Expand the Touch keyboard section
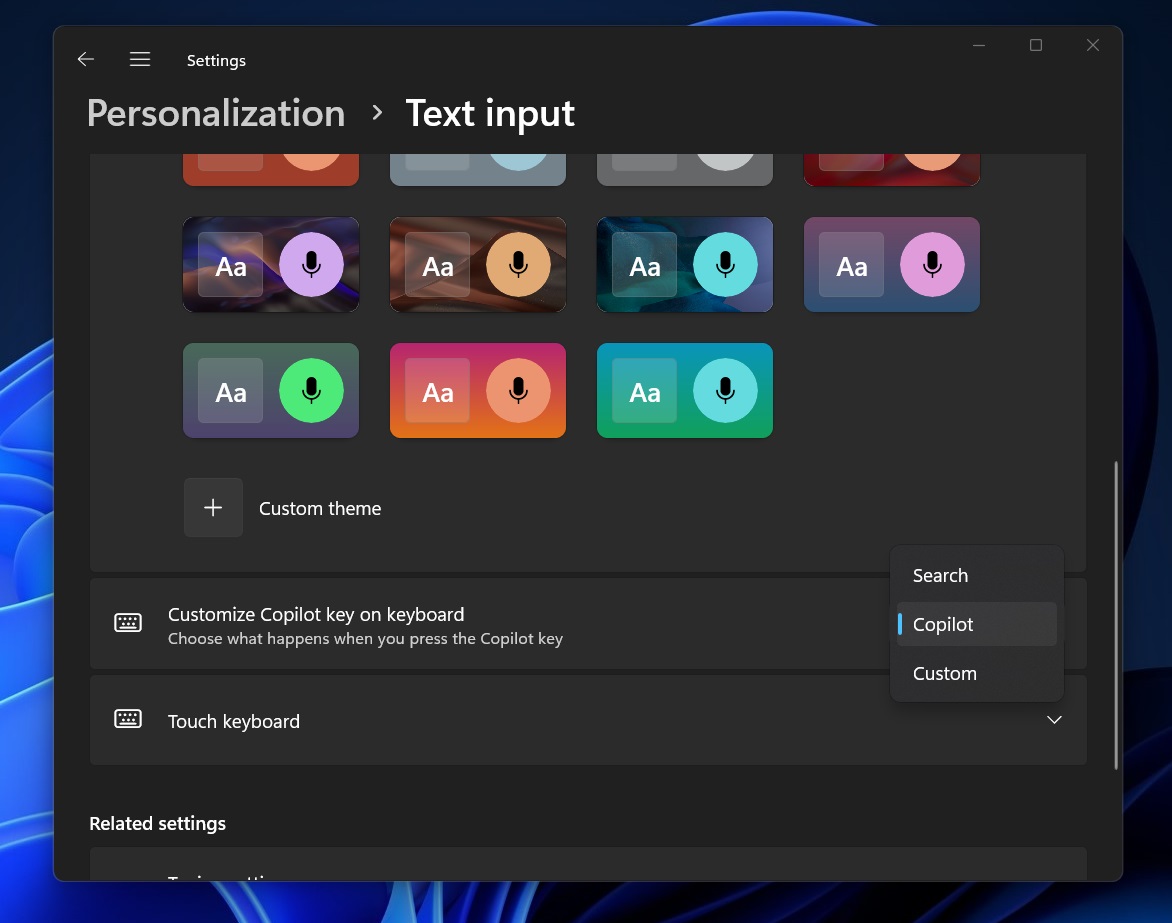The width and height of the screenshot is (1172, 923). 1054,720
